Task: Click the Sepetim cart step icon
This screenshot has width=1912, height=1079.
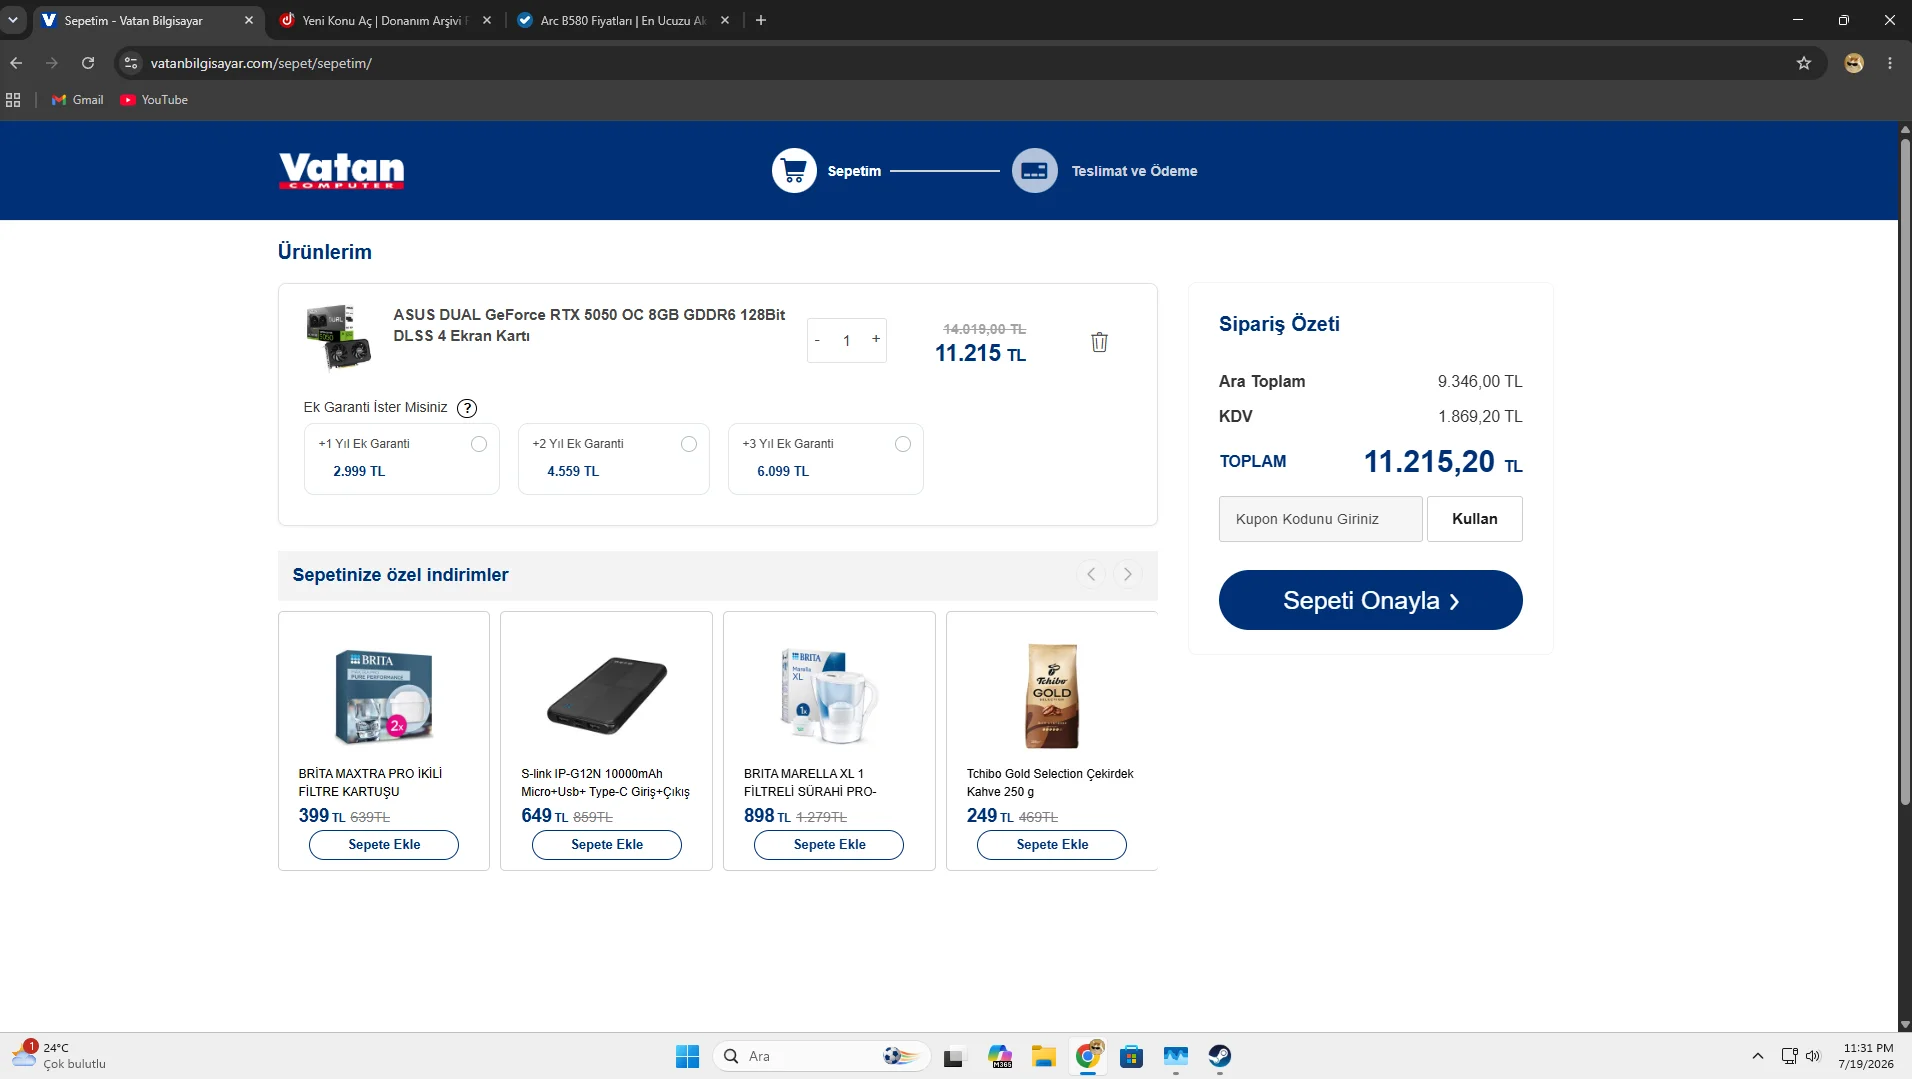Action: tap(794, 171)
